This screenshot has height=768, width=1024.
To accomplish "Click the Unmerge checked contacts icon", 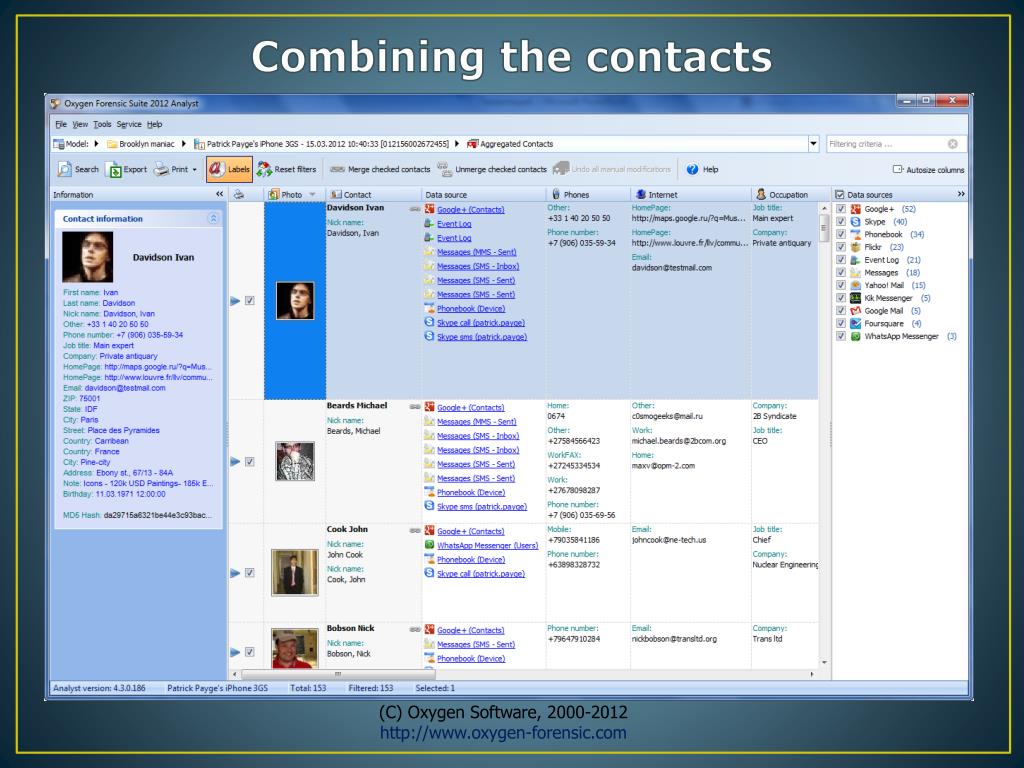I will 444,169.
